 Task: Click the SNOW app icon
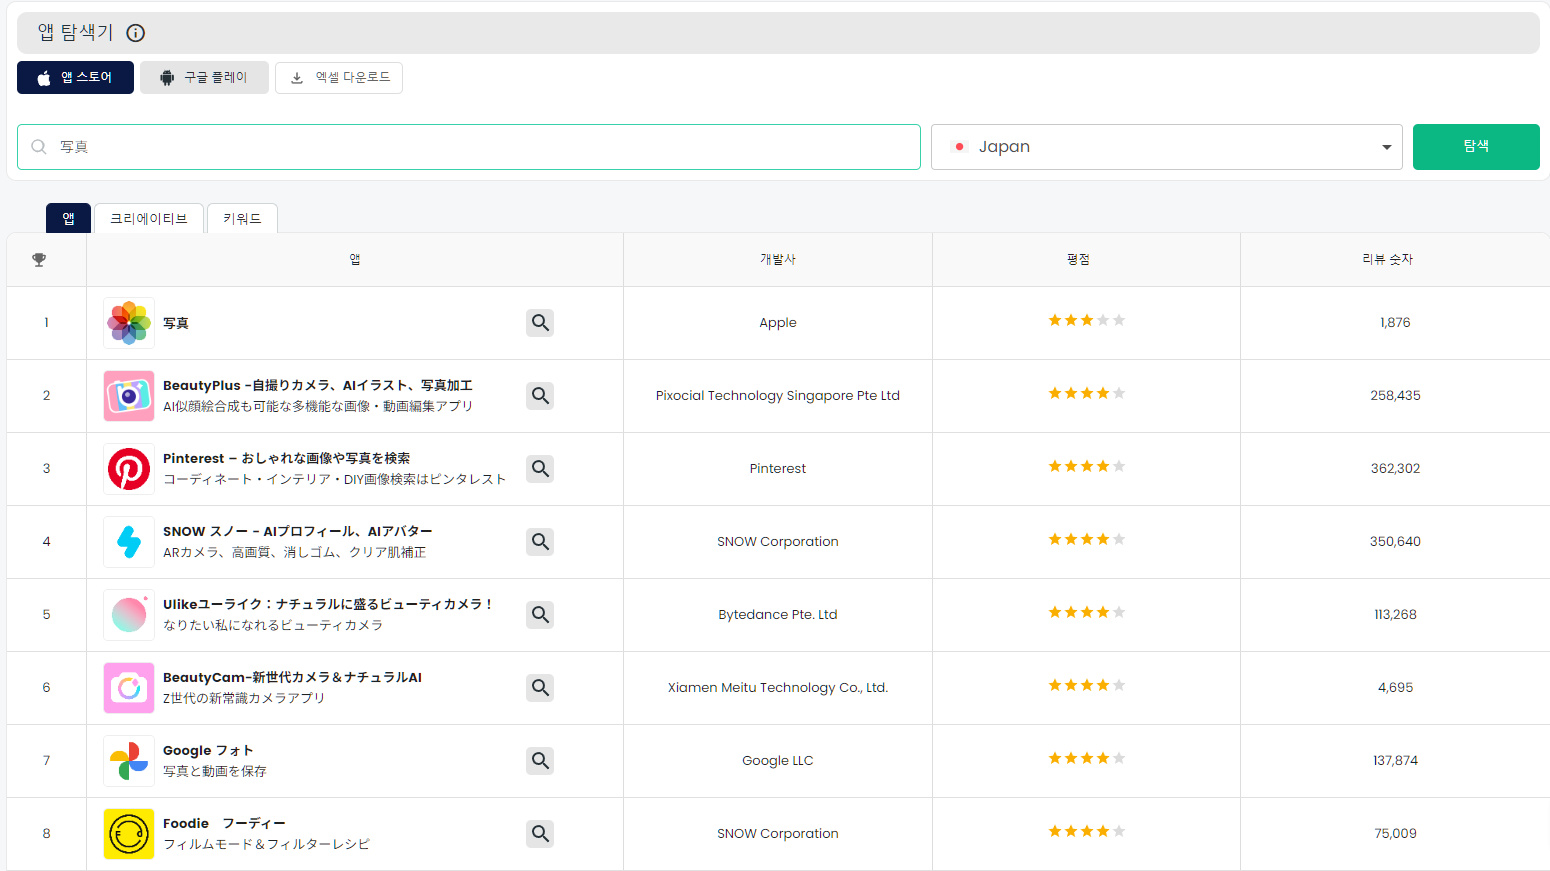(129, 542)
